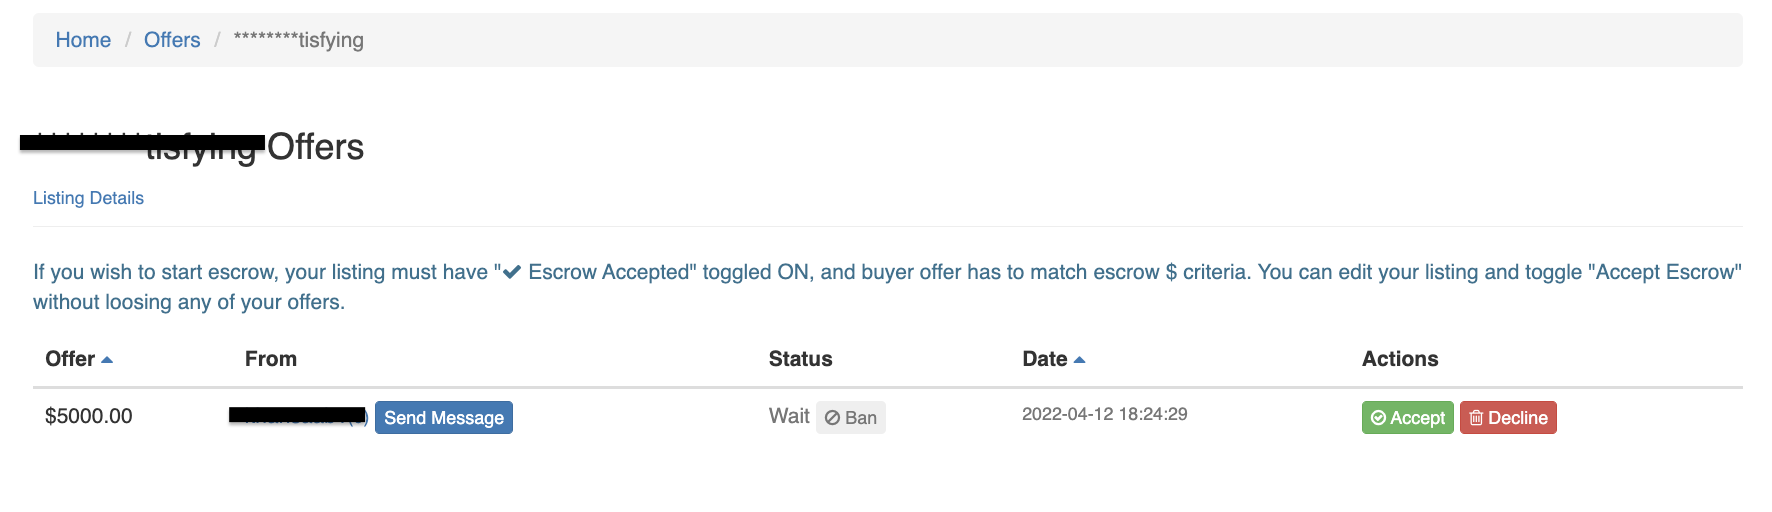The image size is (1772, 512).
Task: Click the circled checkmark icon in Accept
Action: (x=1378, y=418)
